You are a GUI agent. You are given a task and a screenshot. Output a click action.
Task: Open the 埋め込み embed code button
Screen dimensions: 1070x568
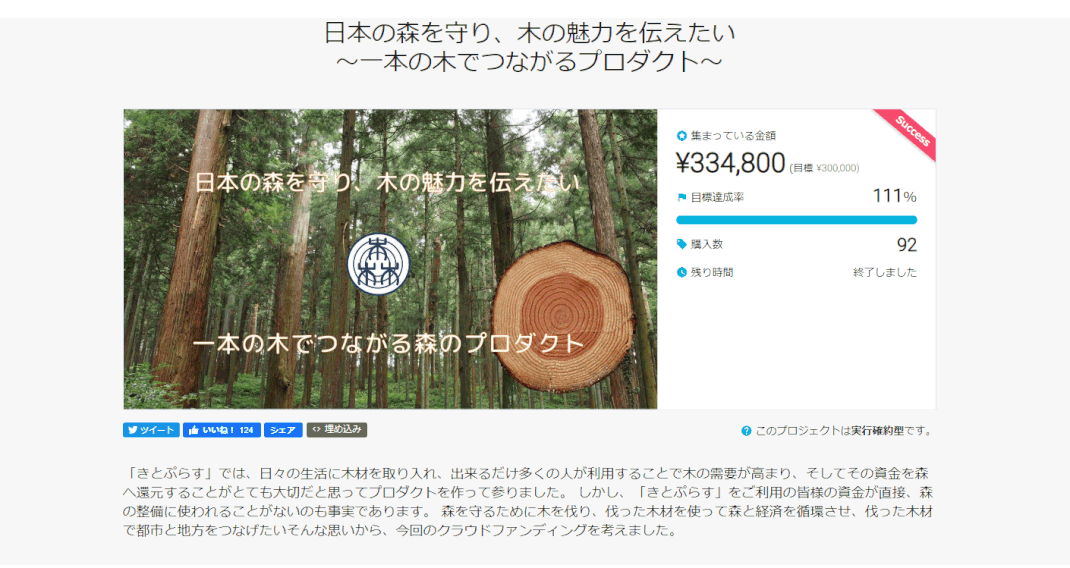(x=336, y=429)
